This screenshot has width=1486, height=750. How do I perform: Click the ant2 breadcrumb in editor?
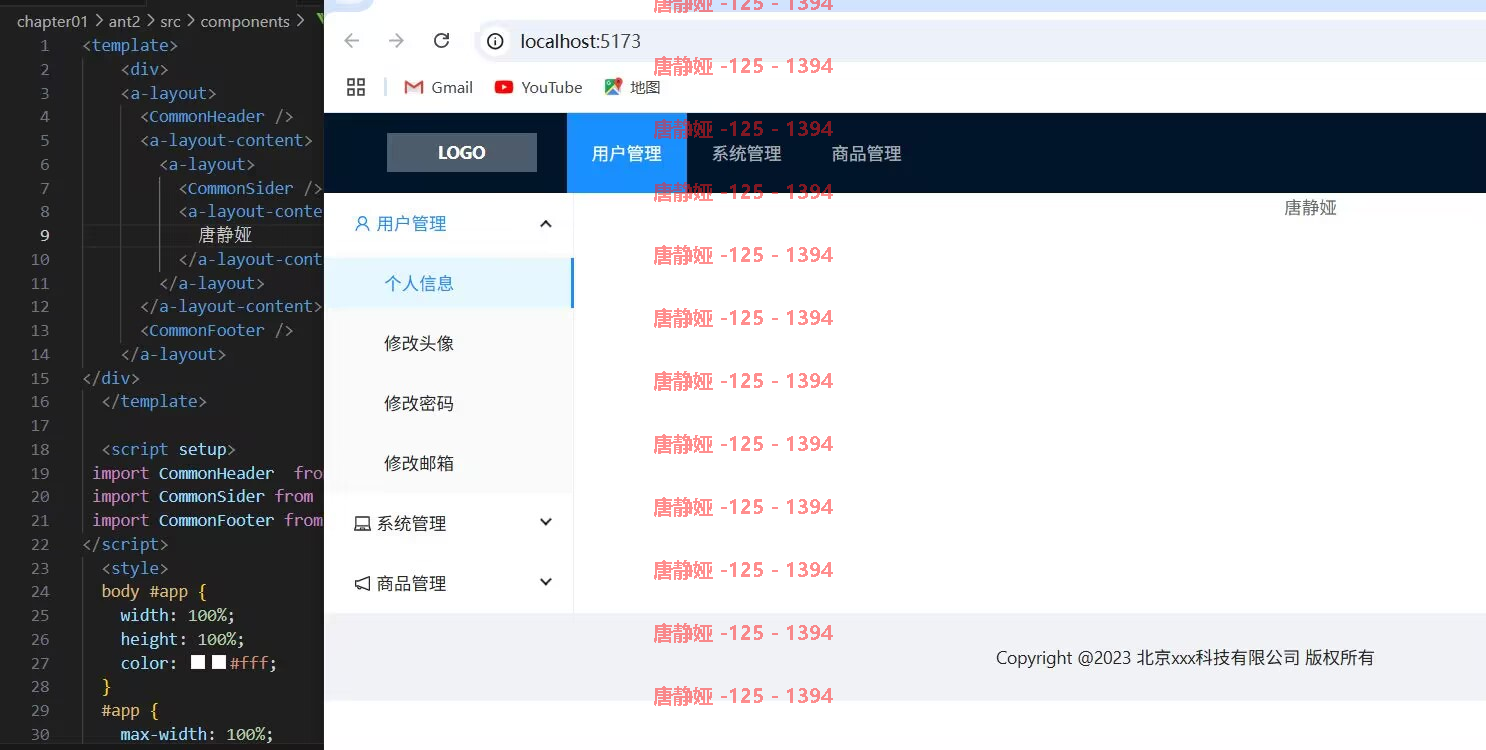coord(124,21)
